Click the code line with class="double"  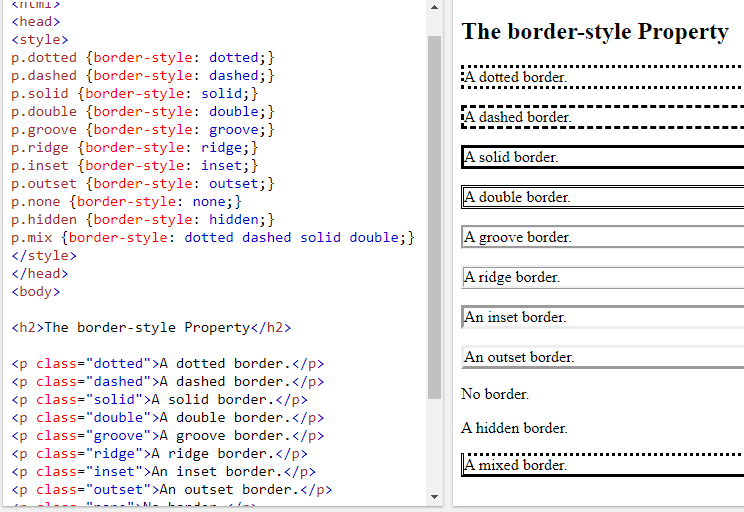pyautogui.click(x=167, y=418)
